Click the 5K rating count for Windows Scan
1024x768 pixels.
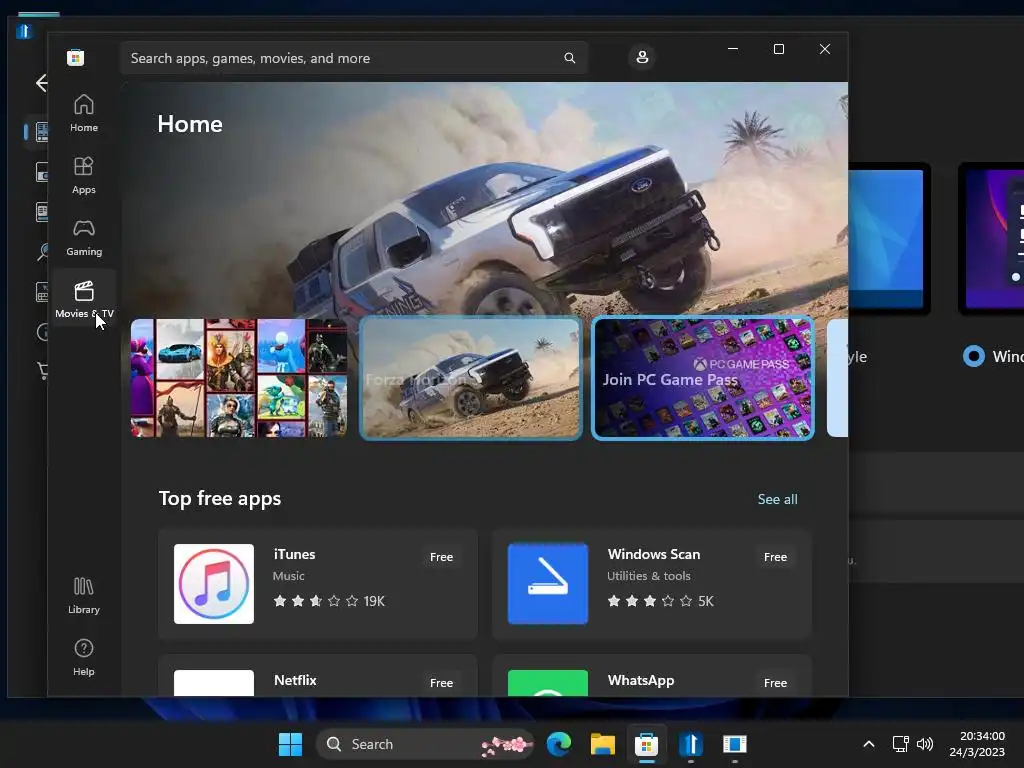(706, 601)
